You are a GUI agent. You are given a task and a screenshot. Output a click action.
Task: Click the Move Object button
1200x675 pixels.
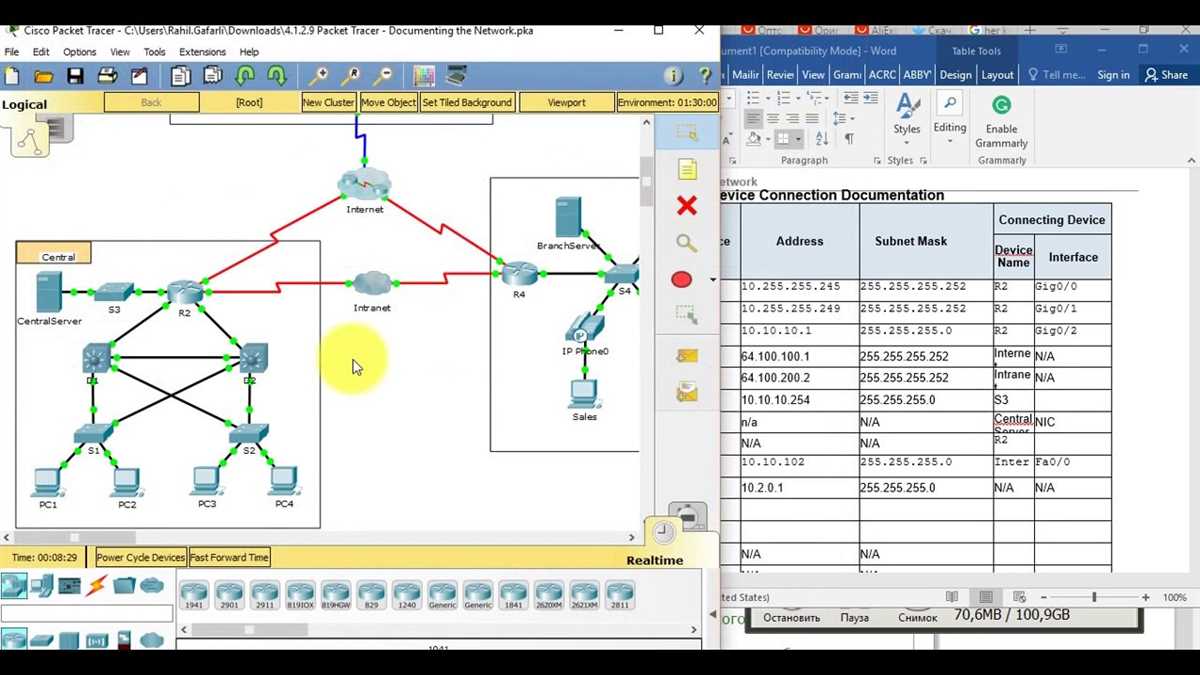[388, 102]
